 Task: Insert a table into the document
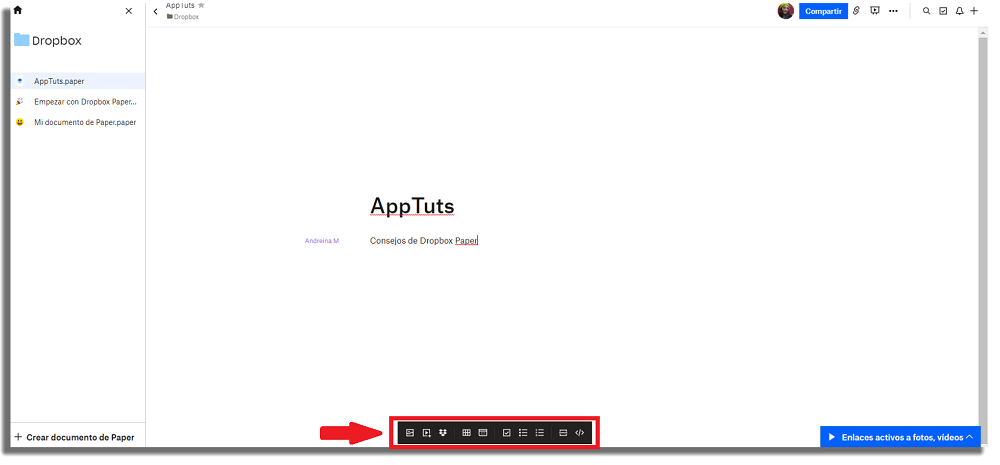click(466, 432)
